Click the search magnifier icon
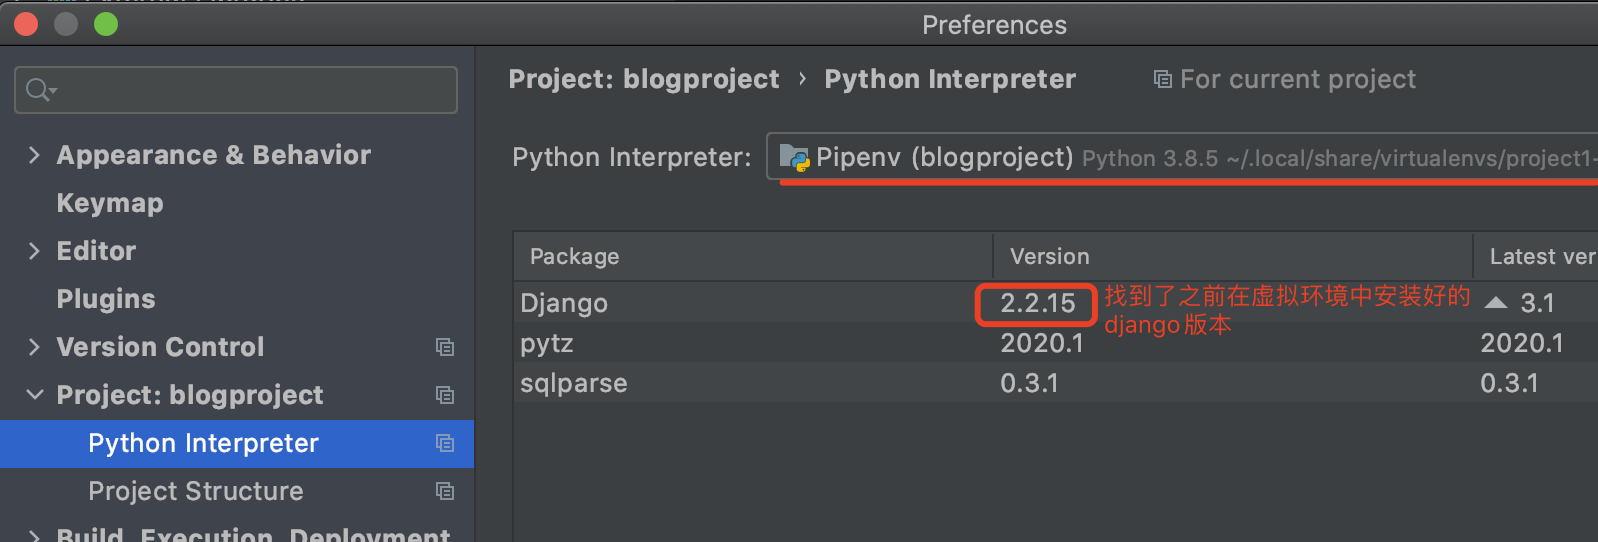The width and height of the screenshot is (1598, 542). click(x=39, y=90)
